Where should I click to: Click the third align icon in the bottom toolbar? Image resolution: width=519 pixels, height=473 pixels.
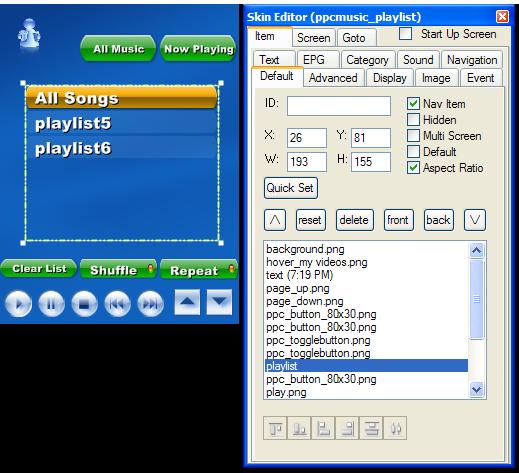point(323,428)
